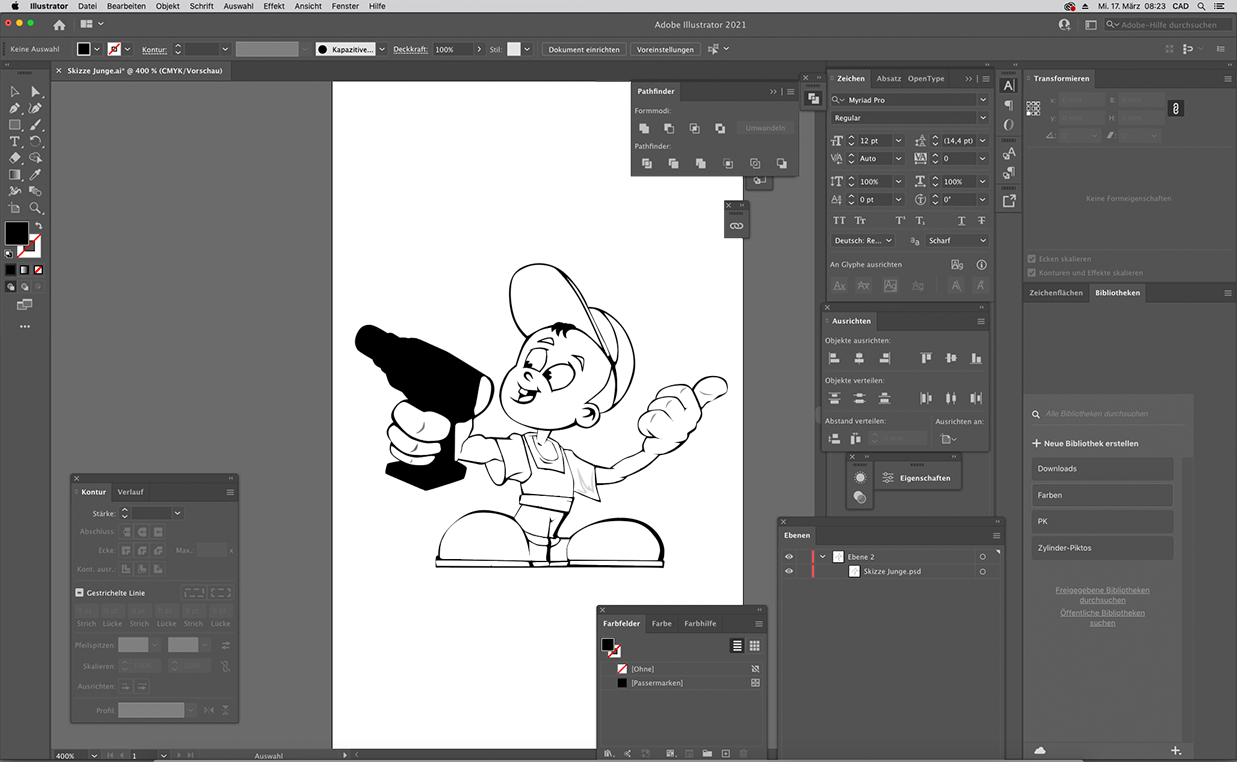Open the Downloads library entry

1102,469
